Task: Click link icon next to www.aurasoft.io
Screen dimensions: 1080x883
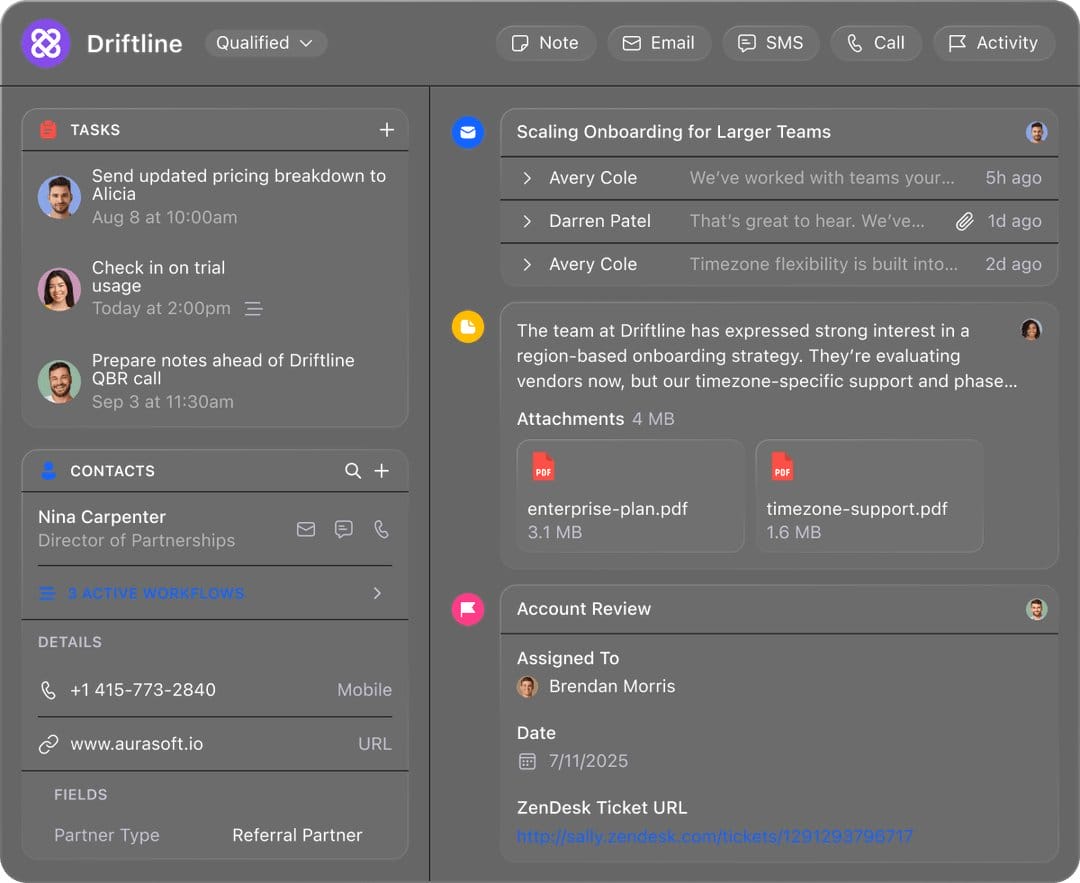Action: pos(48,744)
